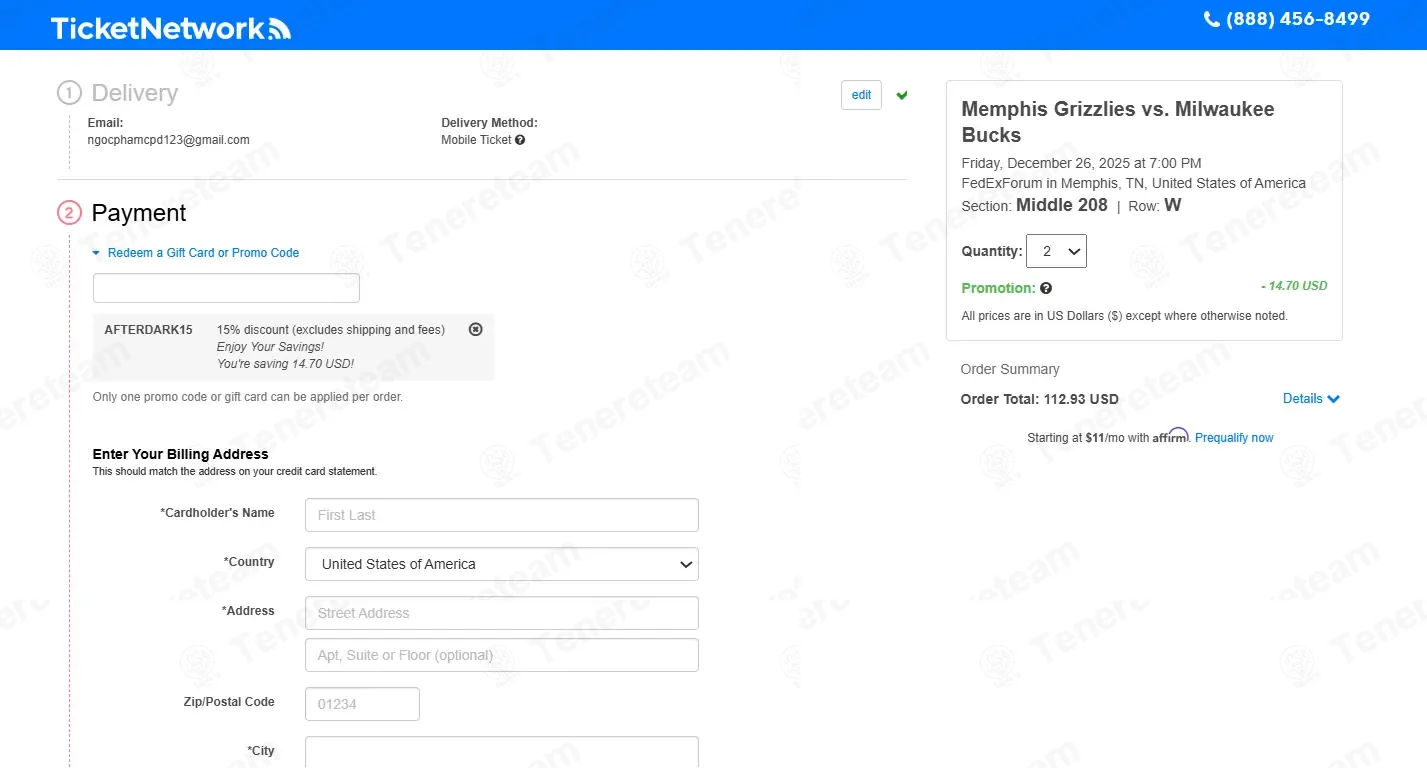This screenshot has height=768, width=1427.
Task: Open Promotion help question mark icon
Action: pos(1046,288)
